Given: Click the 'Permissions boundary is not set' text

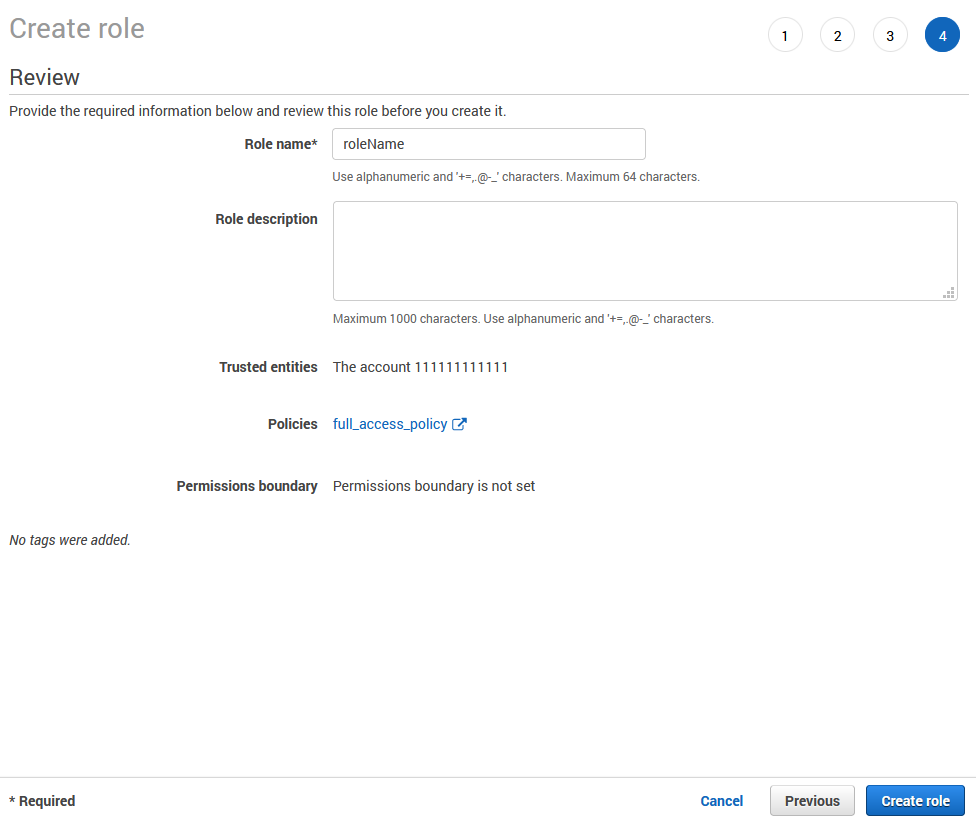Looking at the screenshot, I should click(x=433, y=486).
